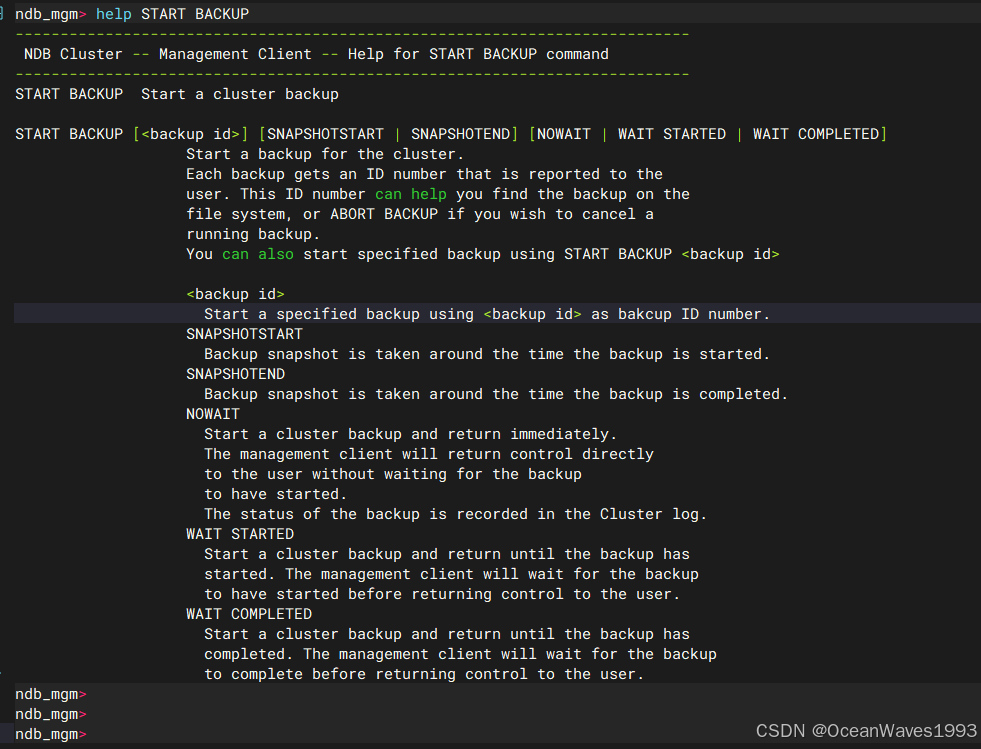Viewport: 981px width, 749px height.
Task: Click the 'to have started.' line
Action: click(x=276, y=494)
